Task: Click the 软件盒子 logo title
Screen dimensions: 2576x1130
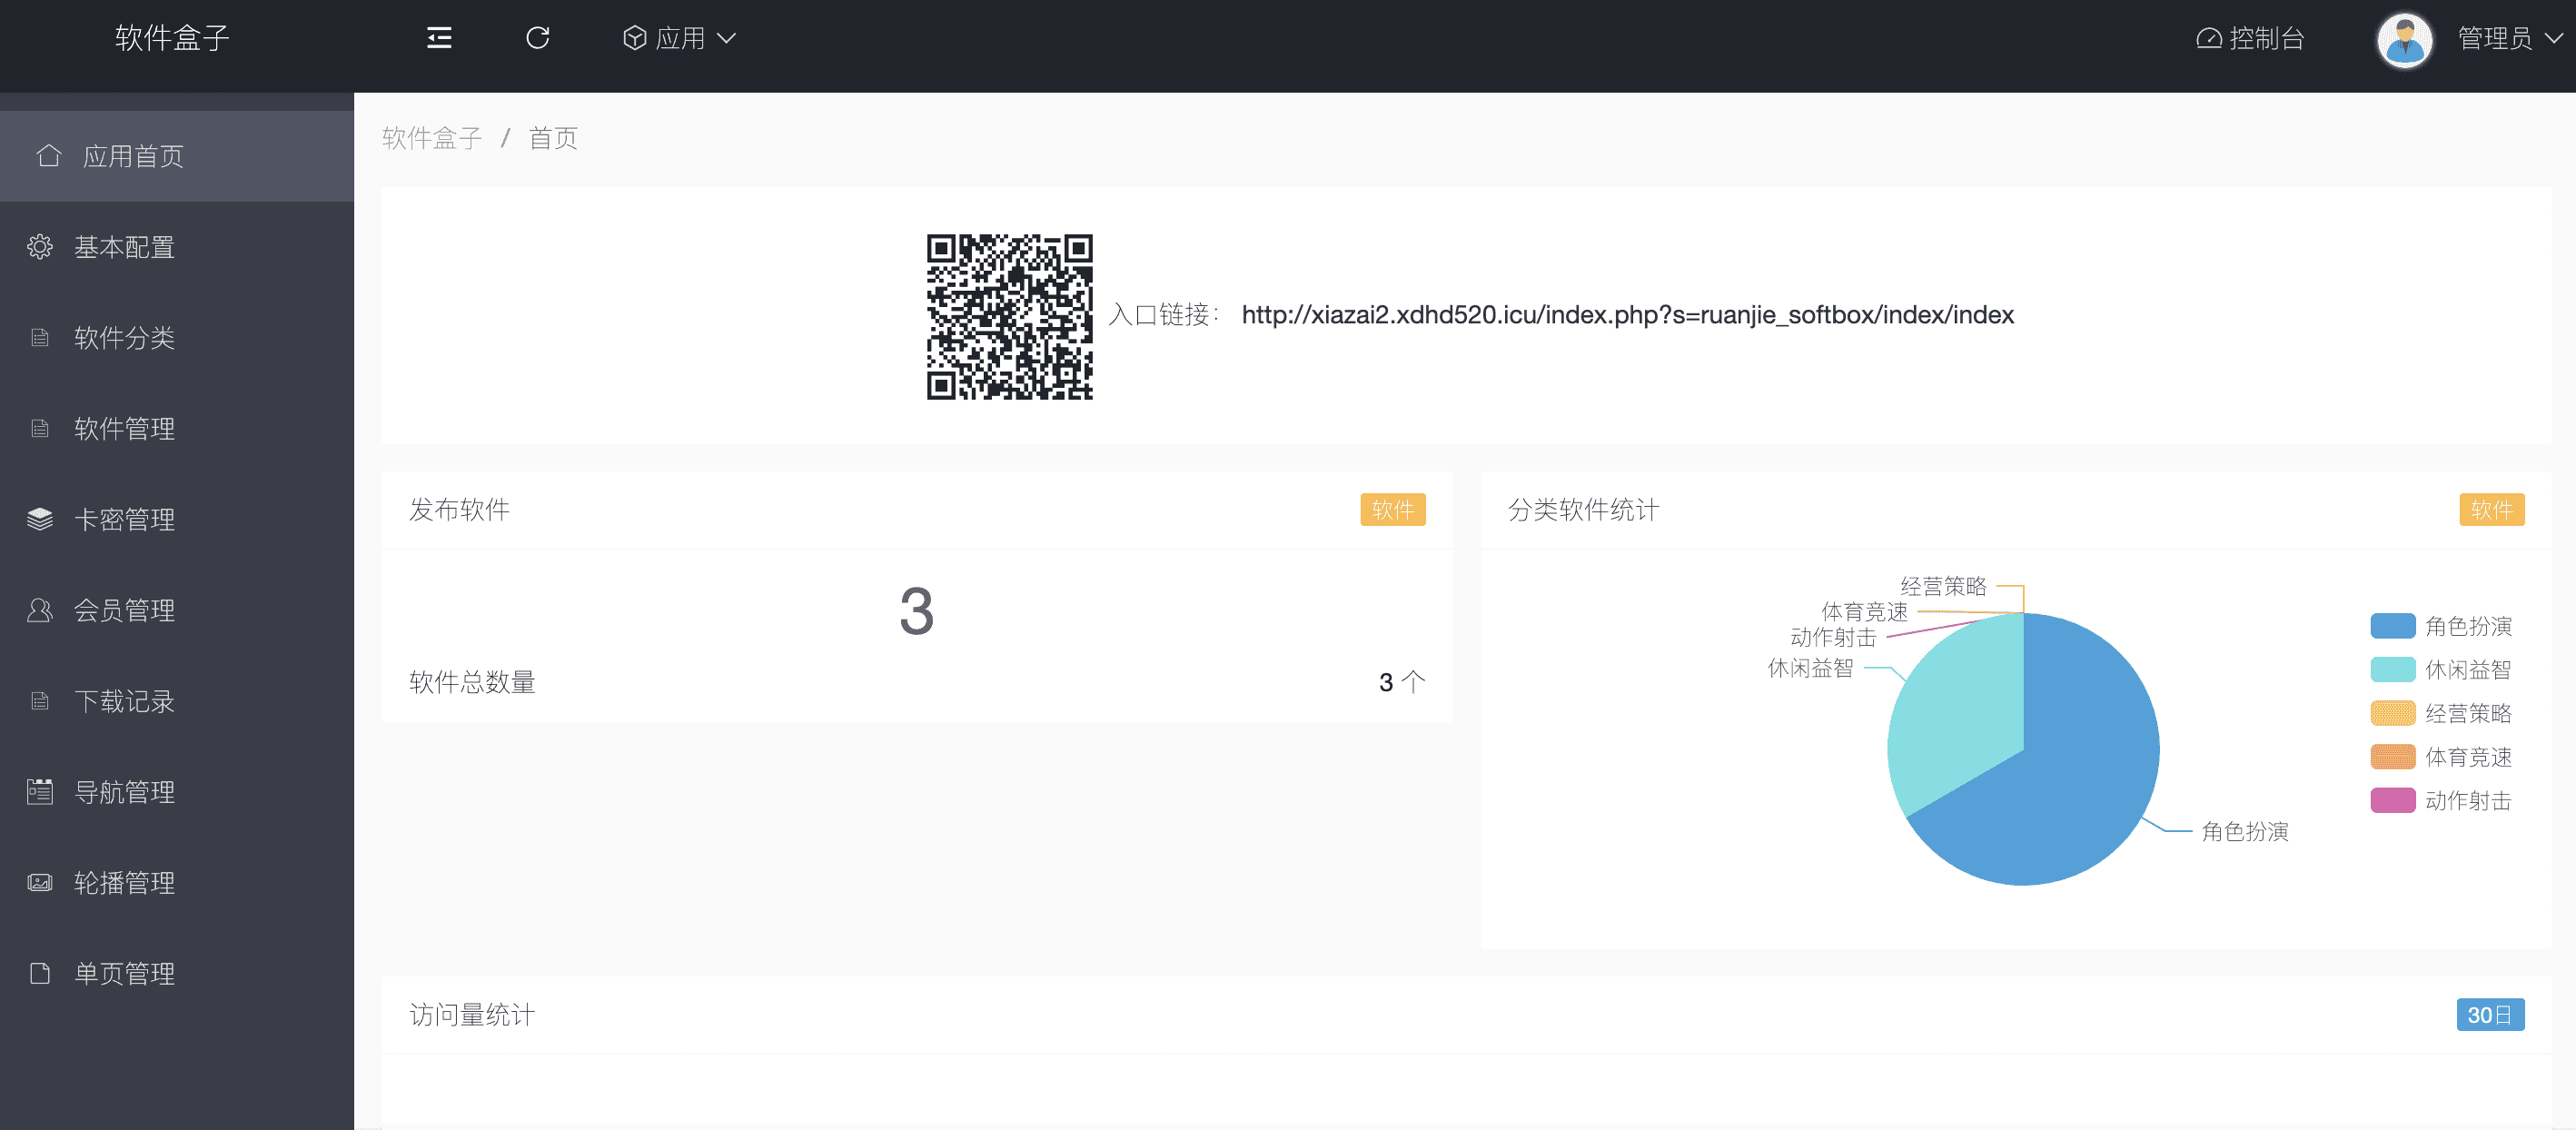Action: tap(173, 38)
